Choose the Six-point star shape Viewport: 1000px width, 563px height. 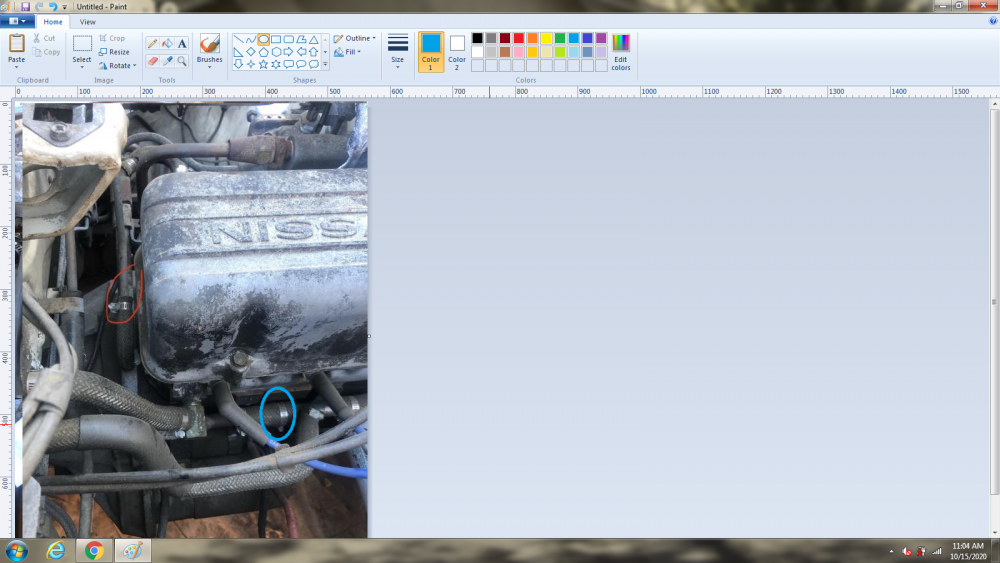(276, 64)
